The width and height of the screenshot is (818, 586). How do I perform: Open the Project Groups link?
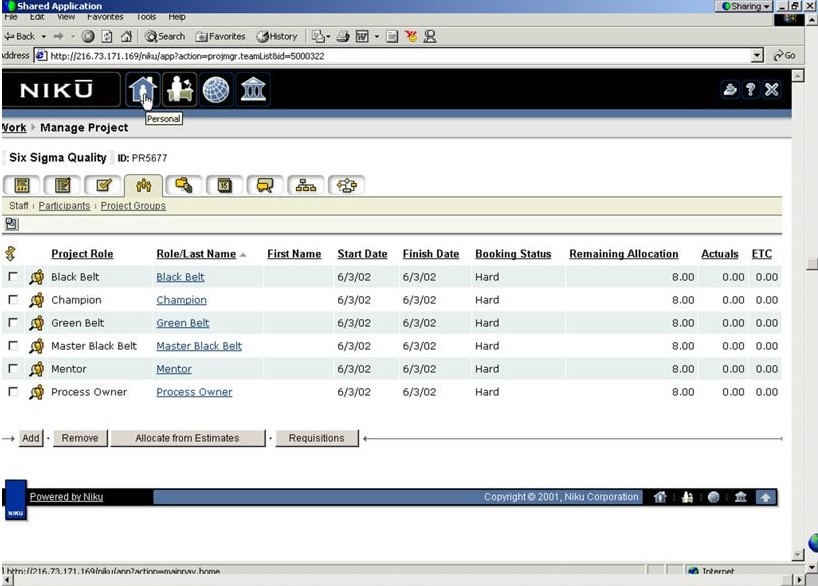[133, 206]
